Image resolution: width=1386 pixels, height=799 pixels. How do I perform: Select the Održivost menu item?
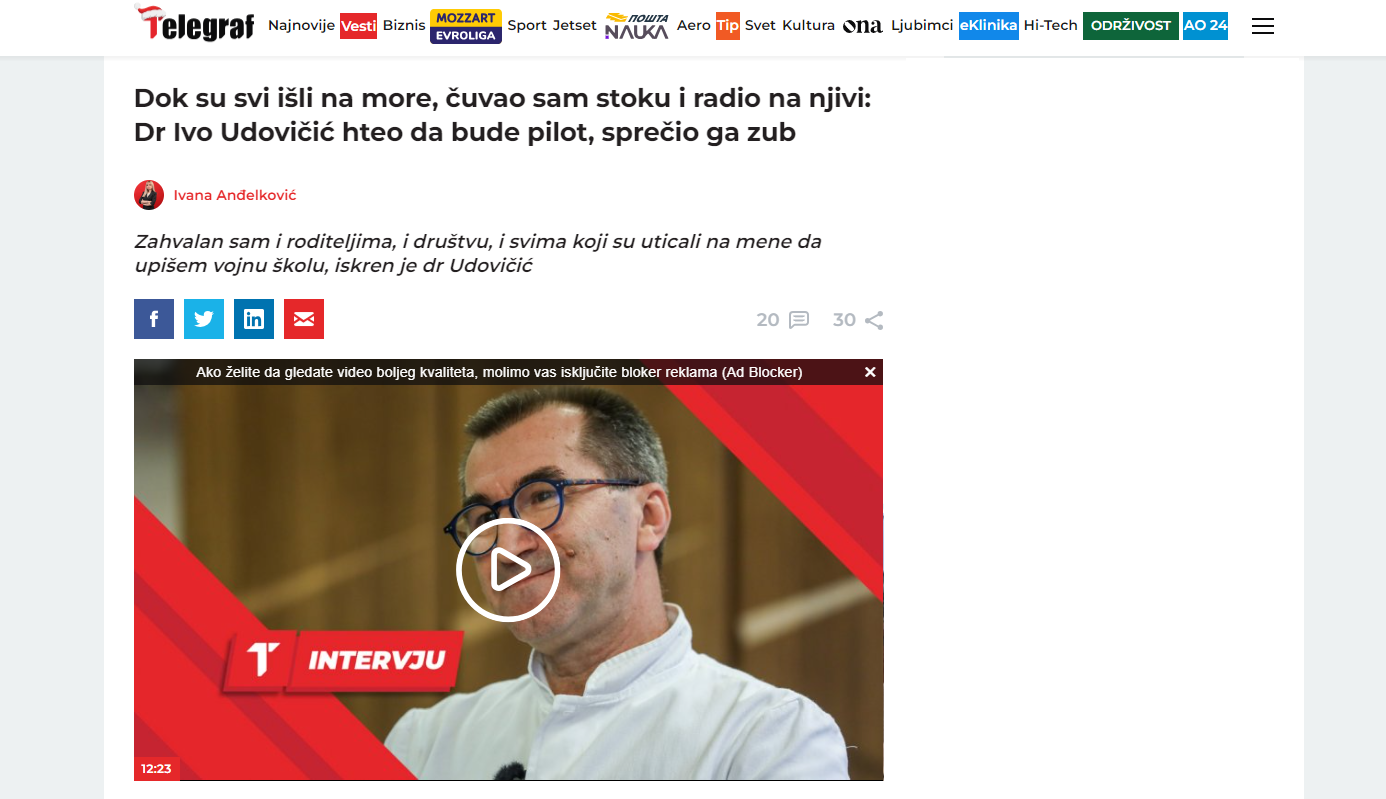coord(1131,26)
